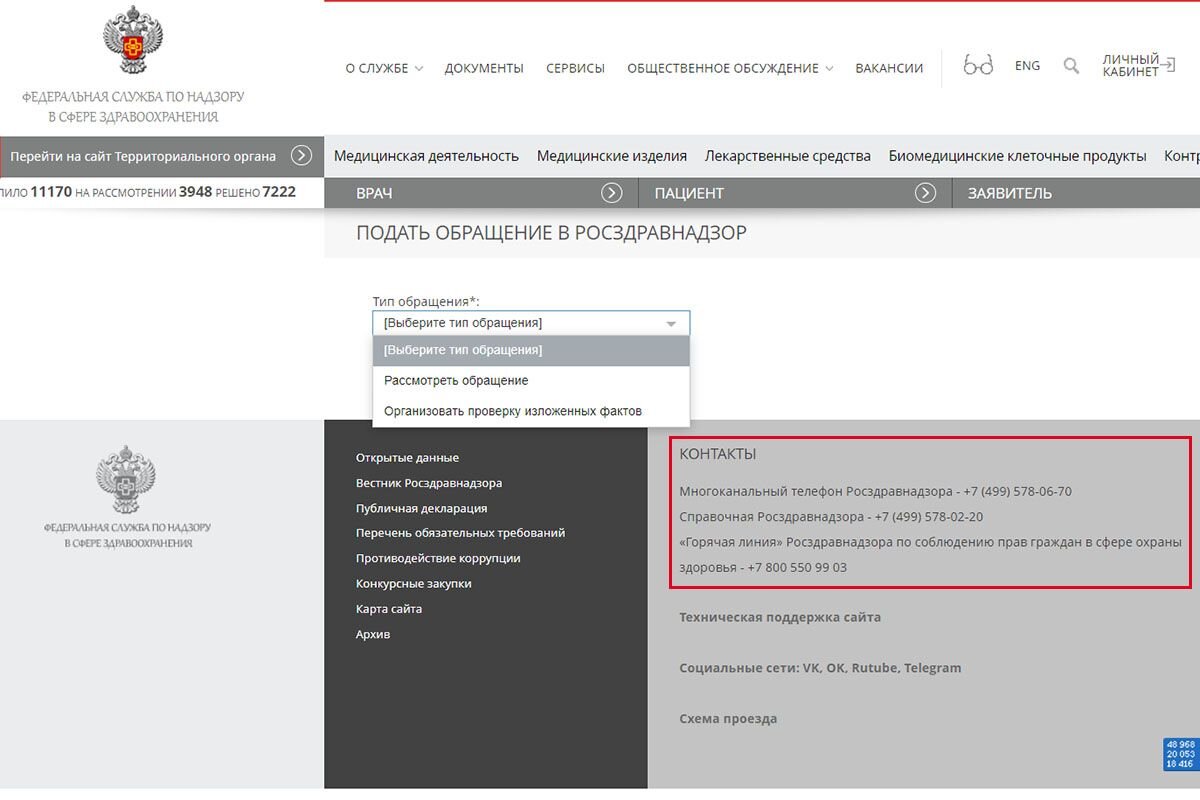Click the circular arrow in the ВРАЧ section
Viewport: 1200px width, 800px height.
point(612,192)
